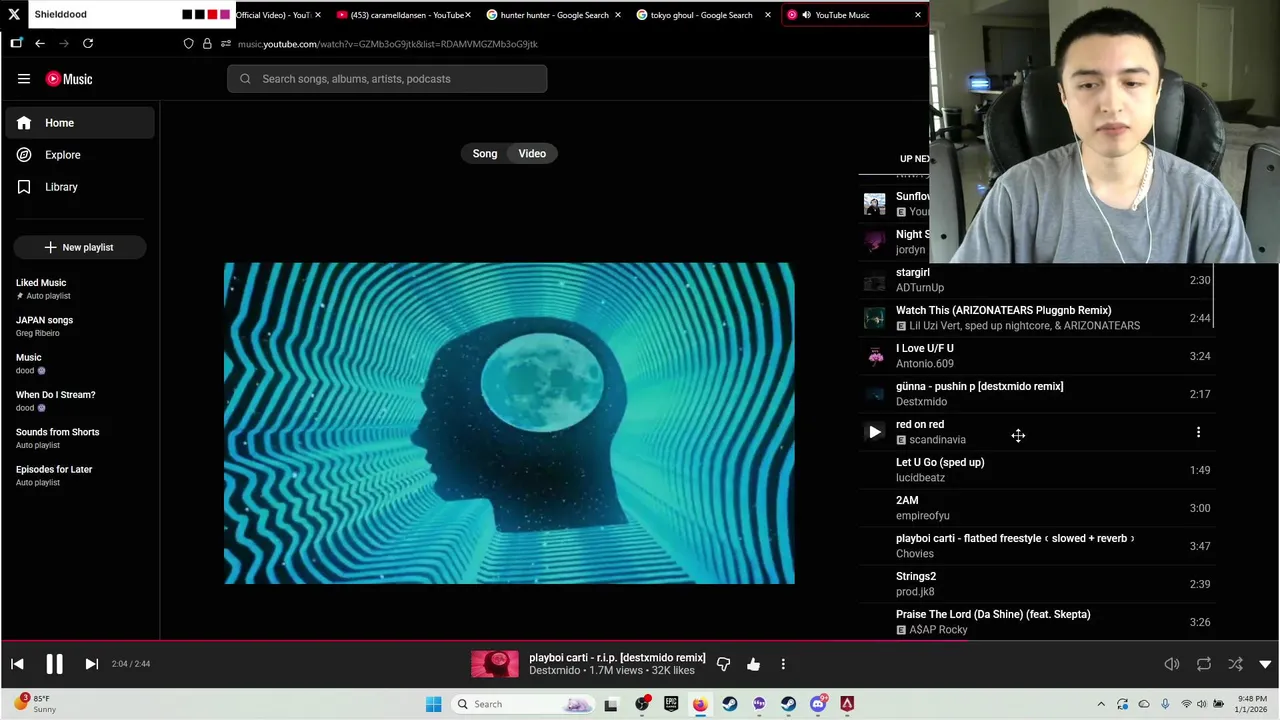1280x720 pixels.
Task: Open the hamburger guide menu
Action: (x=24, y=79)
